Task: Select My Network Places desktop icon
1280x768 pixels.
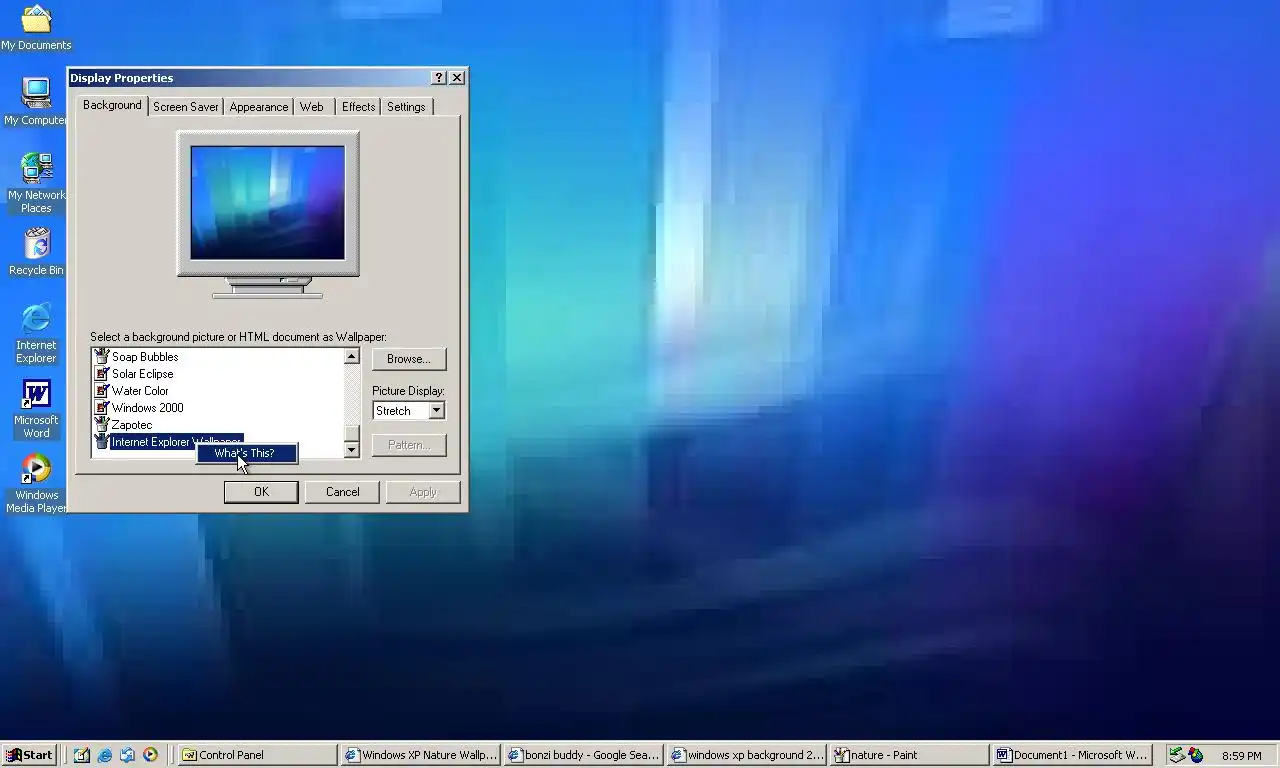Action: [36, 183]
